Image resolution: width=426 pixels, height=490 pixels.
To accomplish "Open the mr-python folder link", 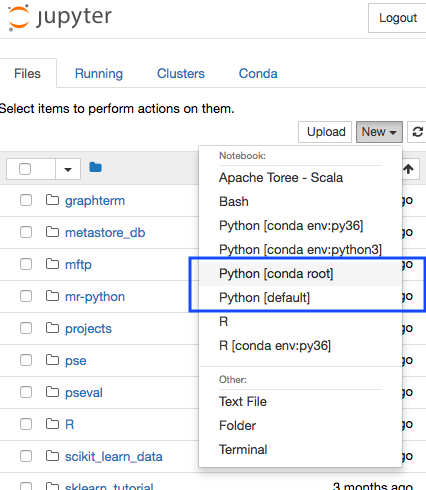I will pyautogui.click(x=95, y=297).
